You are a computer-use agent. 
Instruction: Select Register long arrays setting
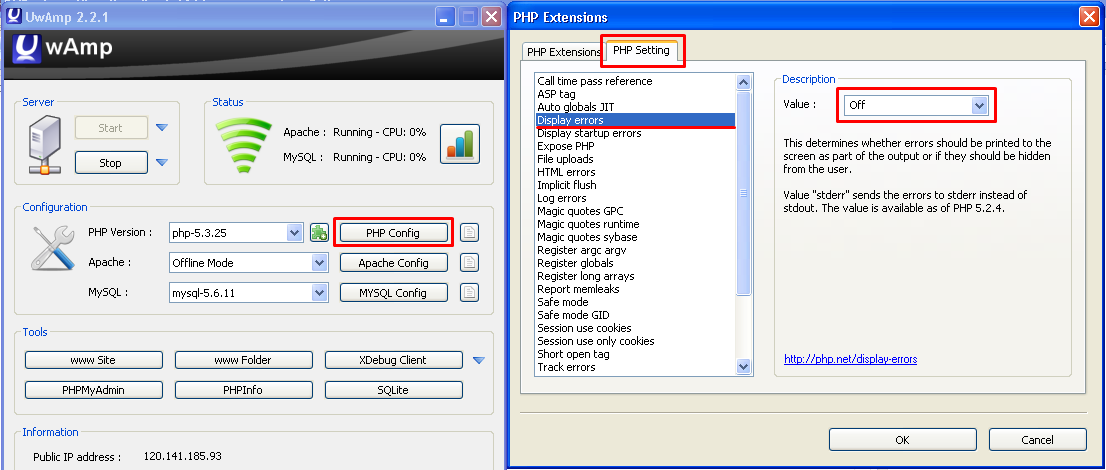pos(635,276)
